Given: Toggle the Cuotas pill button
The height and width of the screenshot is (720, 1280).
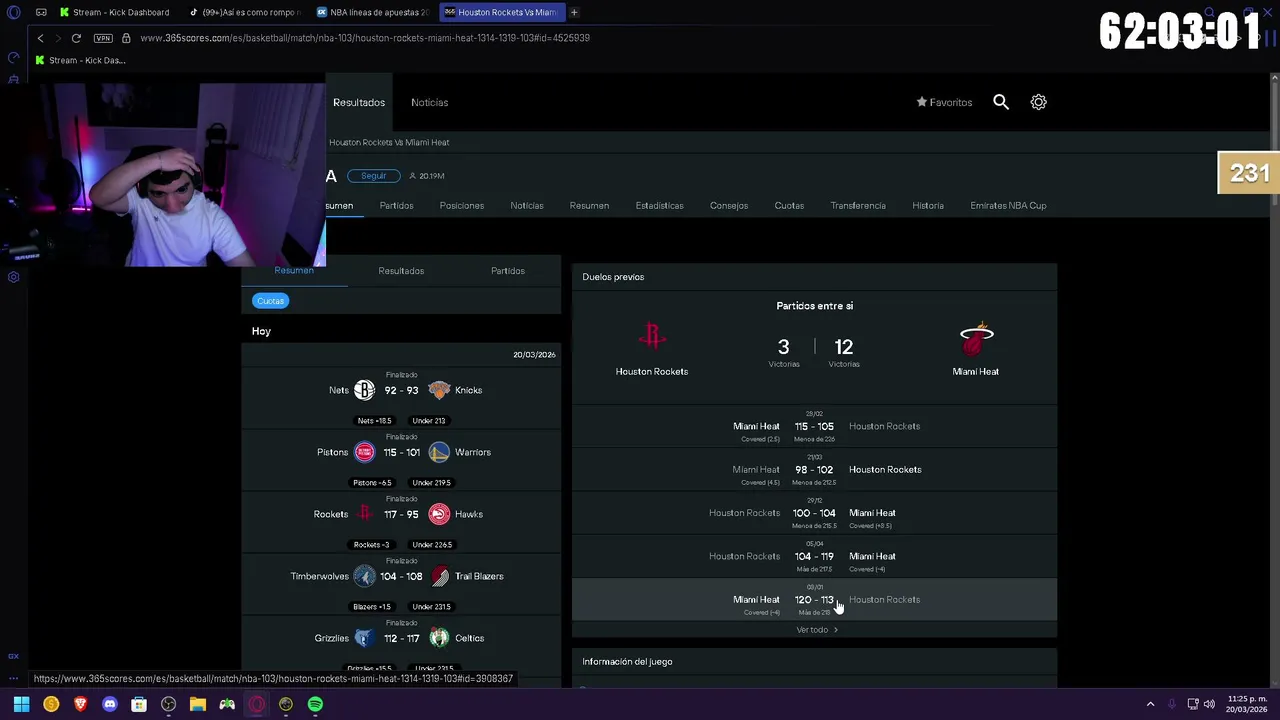Looking at the screenshot, I should tap(270, 301).
